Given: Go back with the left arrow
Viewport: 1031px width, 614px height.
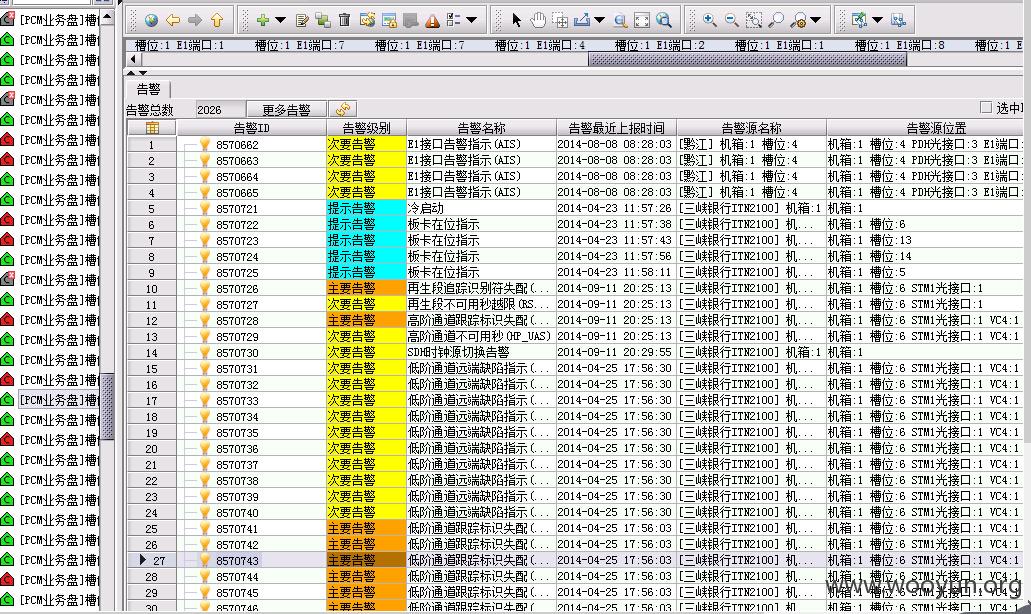Looking at the screenshot, I should [173, 20].
